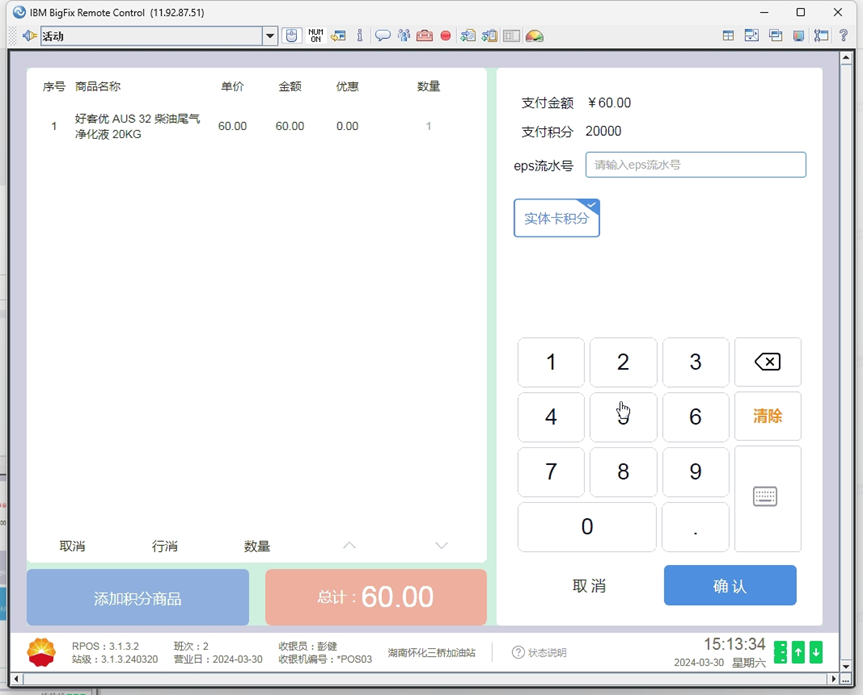Click the help question mark toolbar icon

[x=844, y=36]
